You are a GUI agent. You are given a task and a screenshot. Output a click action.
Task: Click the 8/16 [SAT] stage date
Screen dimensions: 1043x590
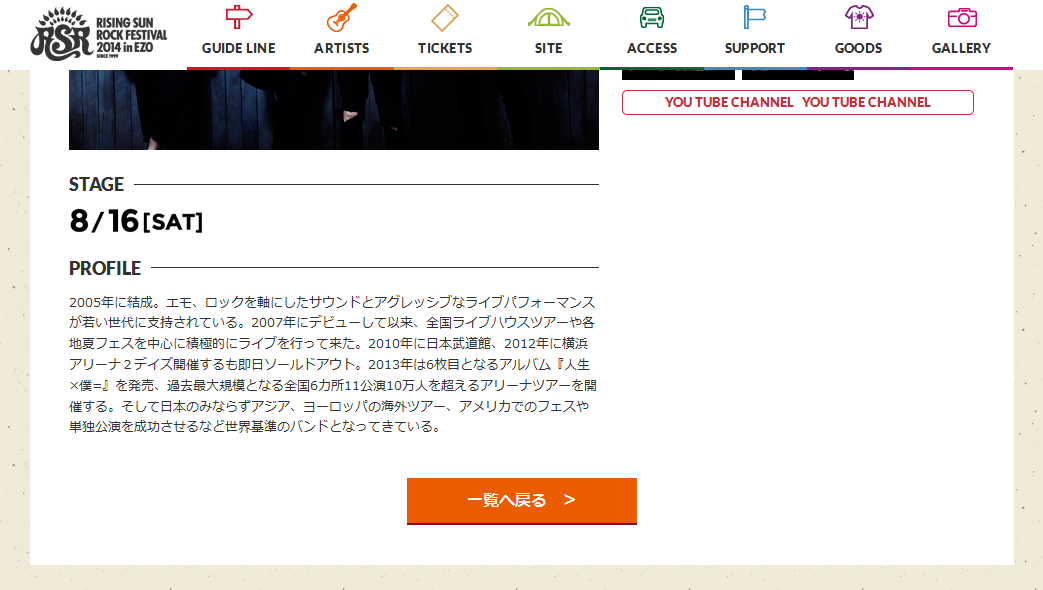(136, 221)
